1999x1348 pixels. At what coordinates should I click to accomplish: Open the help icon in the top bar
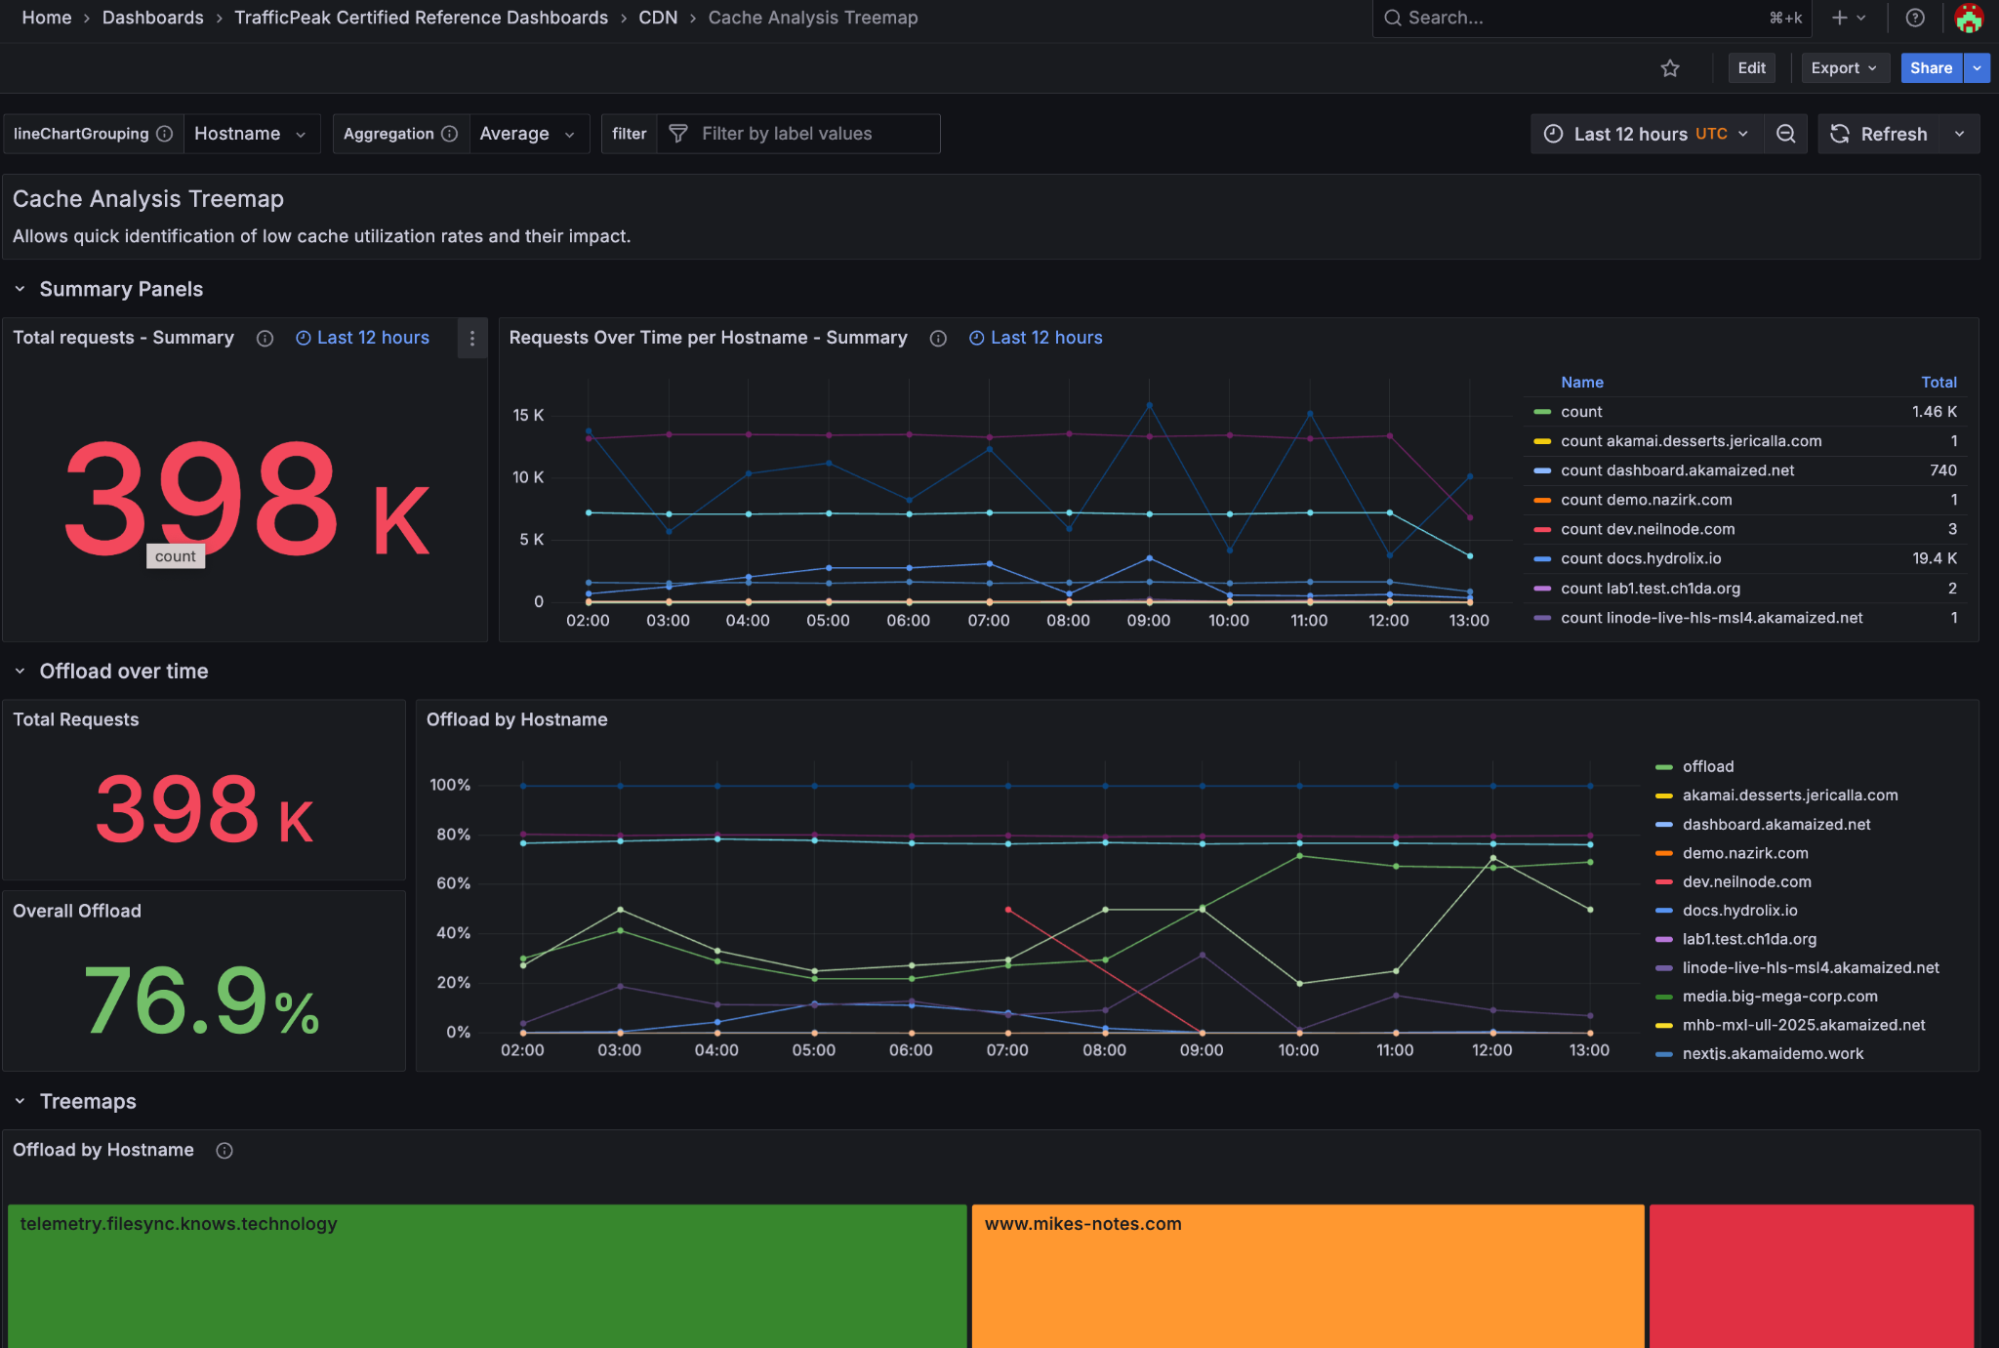pyautogui.click(x=1914, y=17)
